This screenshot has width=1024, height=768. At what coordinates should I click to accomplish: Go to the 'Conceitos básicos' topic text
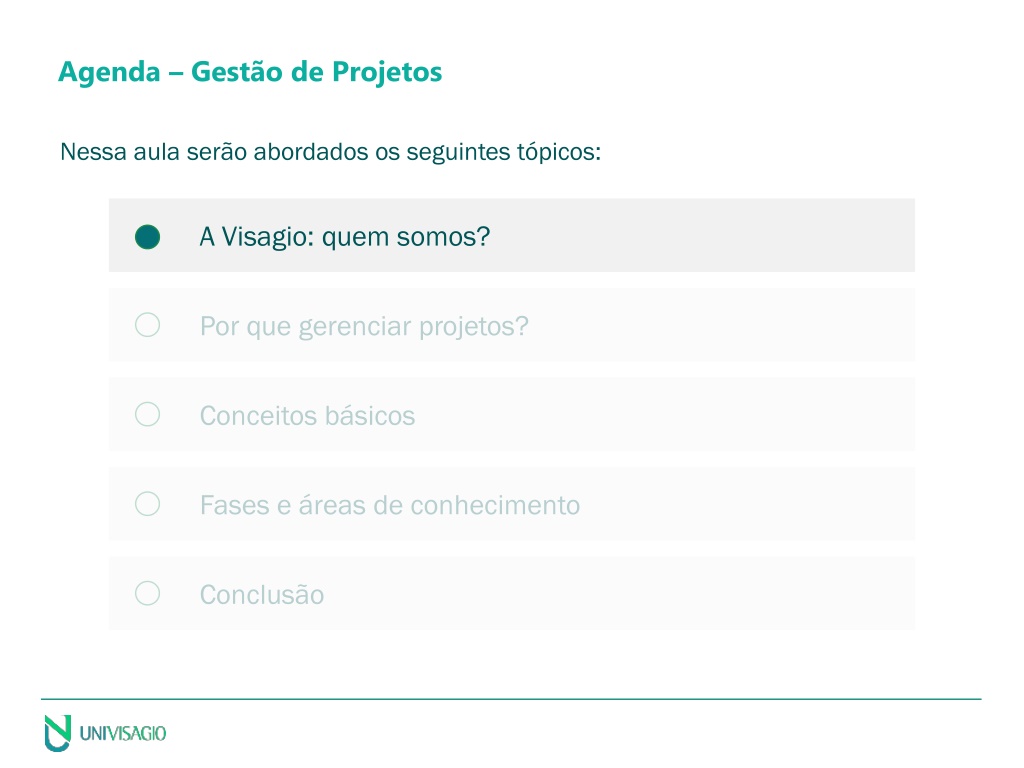pos(308,416)
